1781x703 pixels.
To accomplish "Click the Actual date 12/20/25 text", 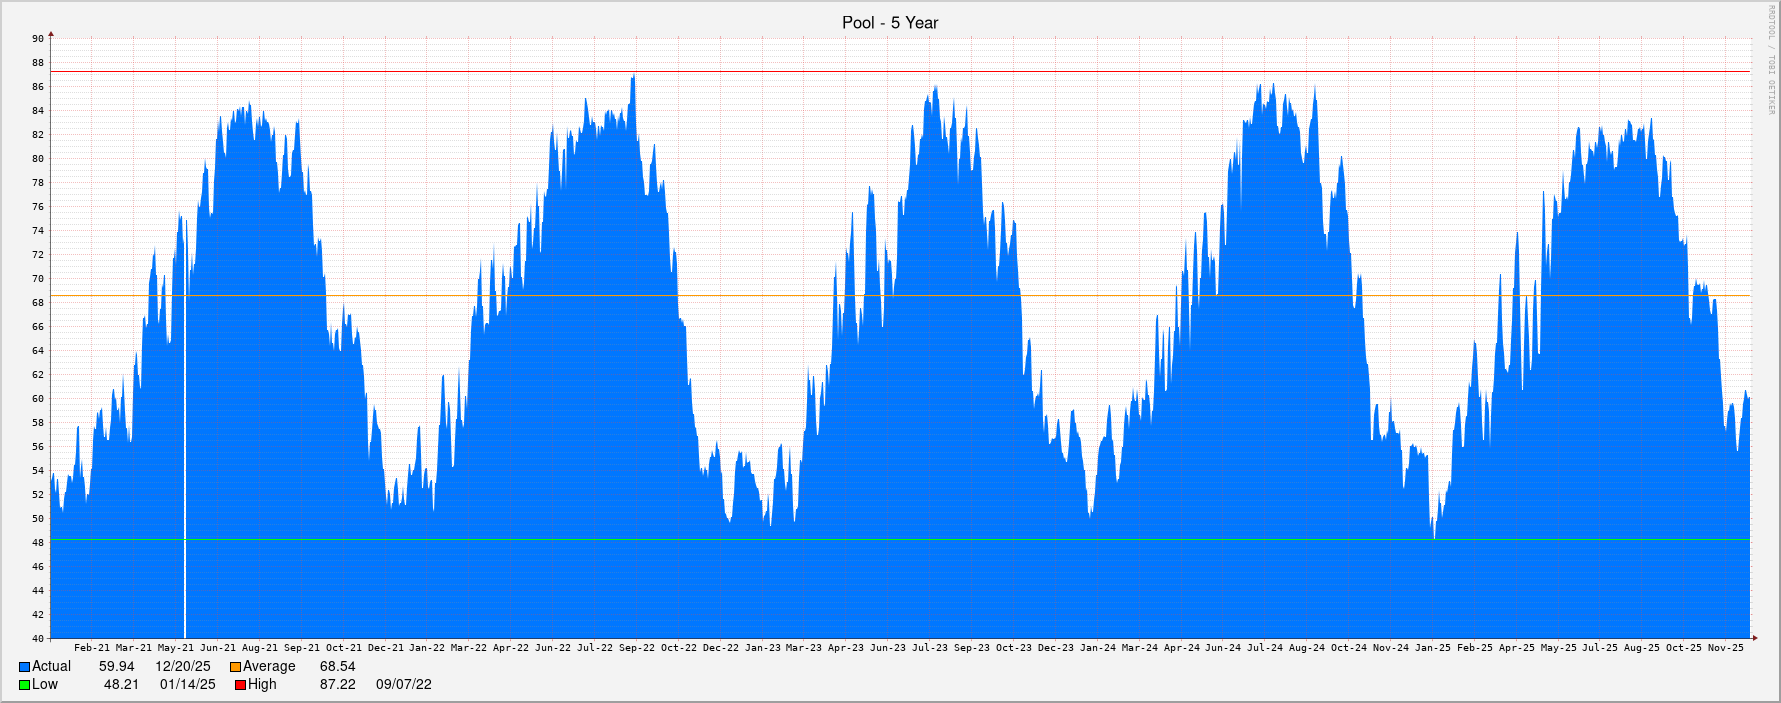I will [x=182, y=667].
